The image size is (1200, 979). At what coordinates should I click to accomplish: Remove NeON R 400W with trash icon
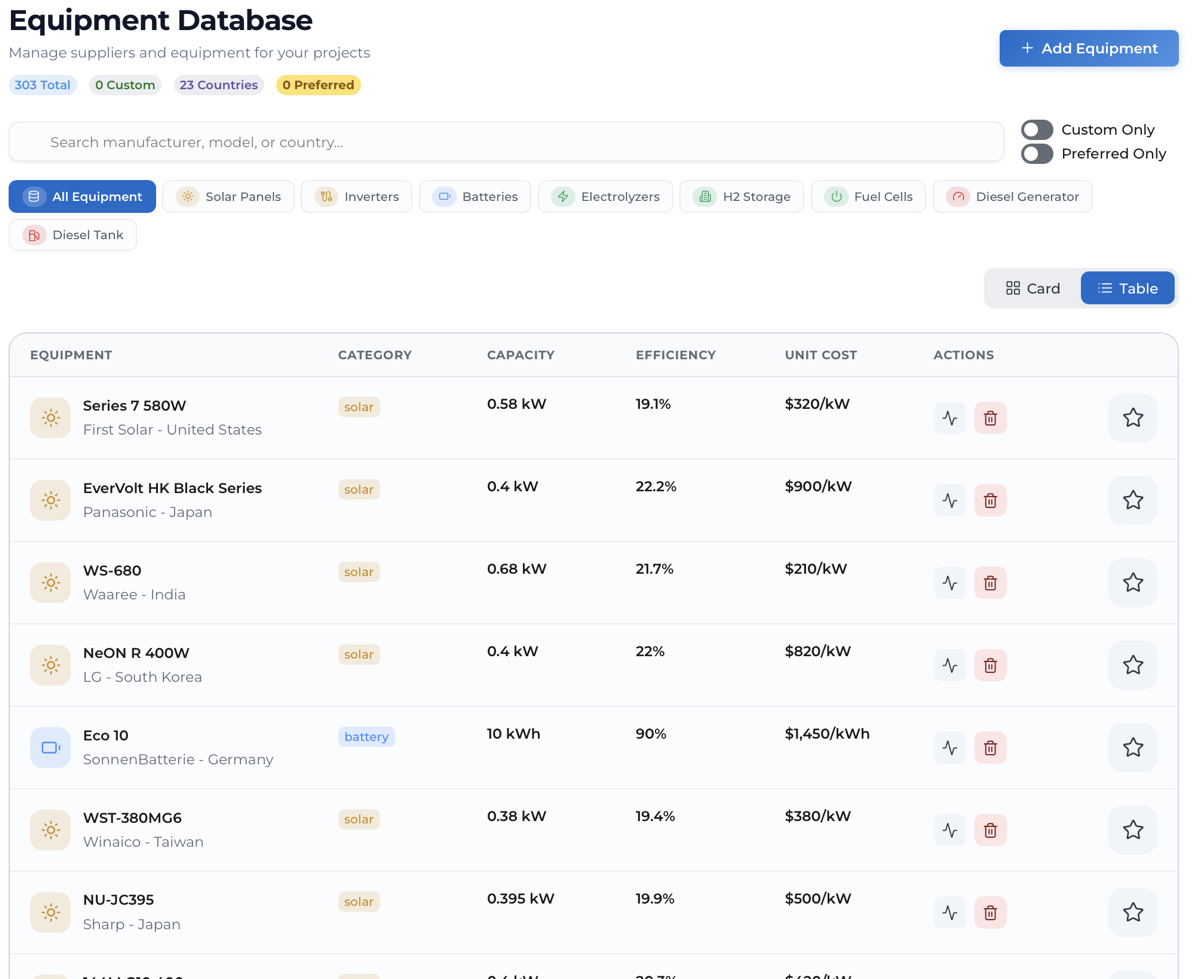pos(990,665)
